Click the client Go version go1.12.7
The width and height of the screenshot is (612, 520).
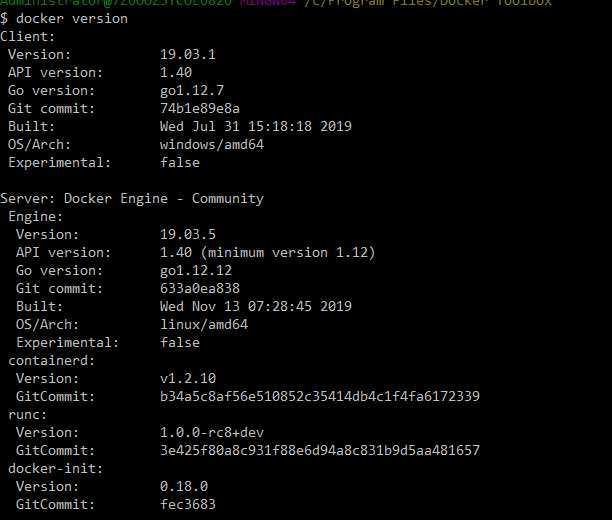(192, 91)
